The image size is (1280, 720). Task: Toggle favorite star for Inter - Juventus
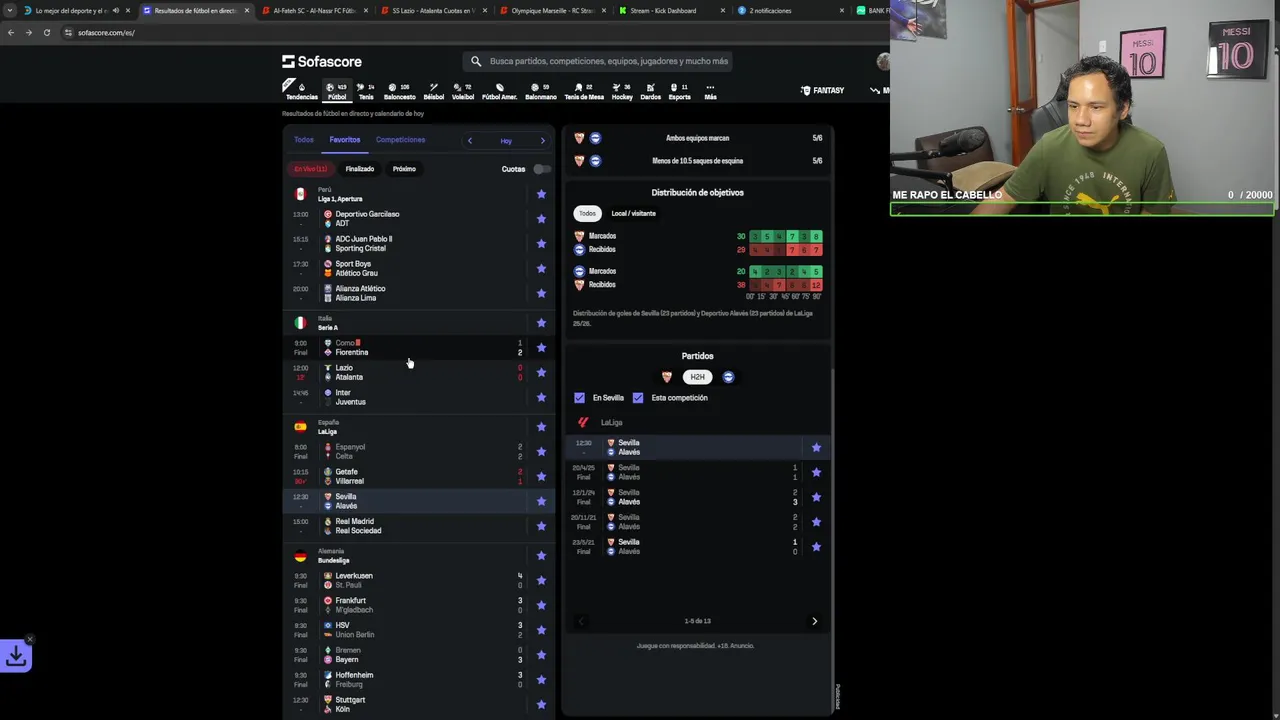point(541,397)
